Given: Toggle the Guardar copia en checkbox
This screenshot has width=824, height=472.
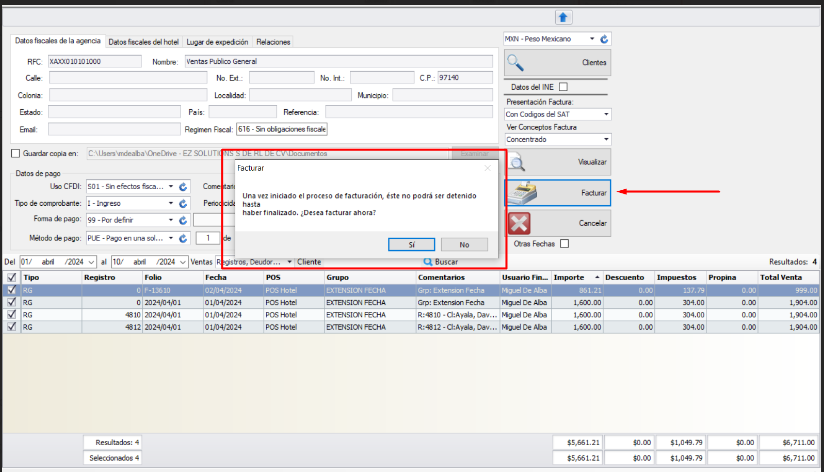Looking at the screenshot, I should (x=15, y=153).
